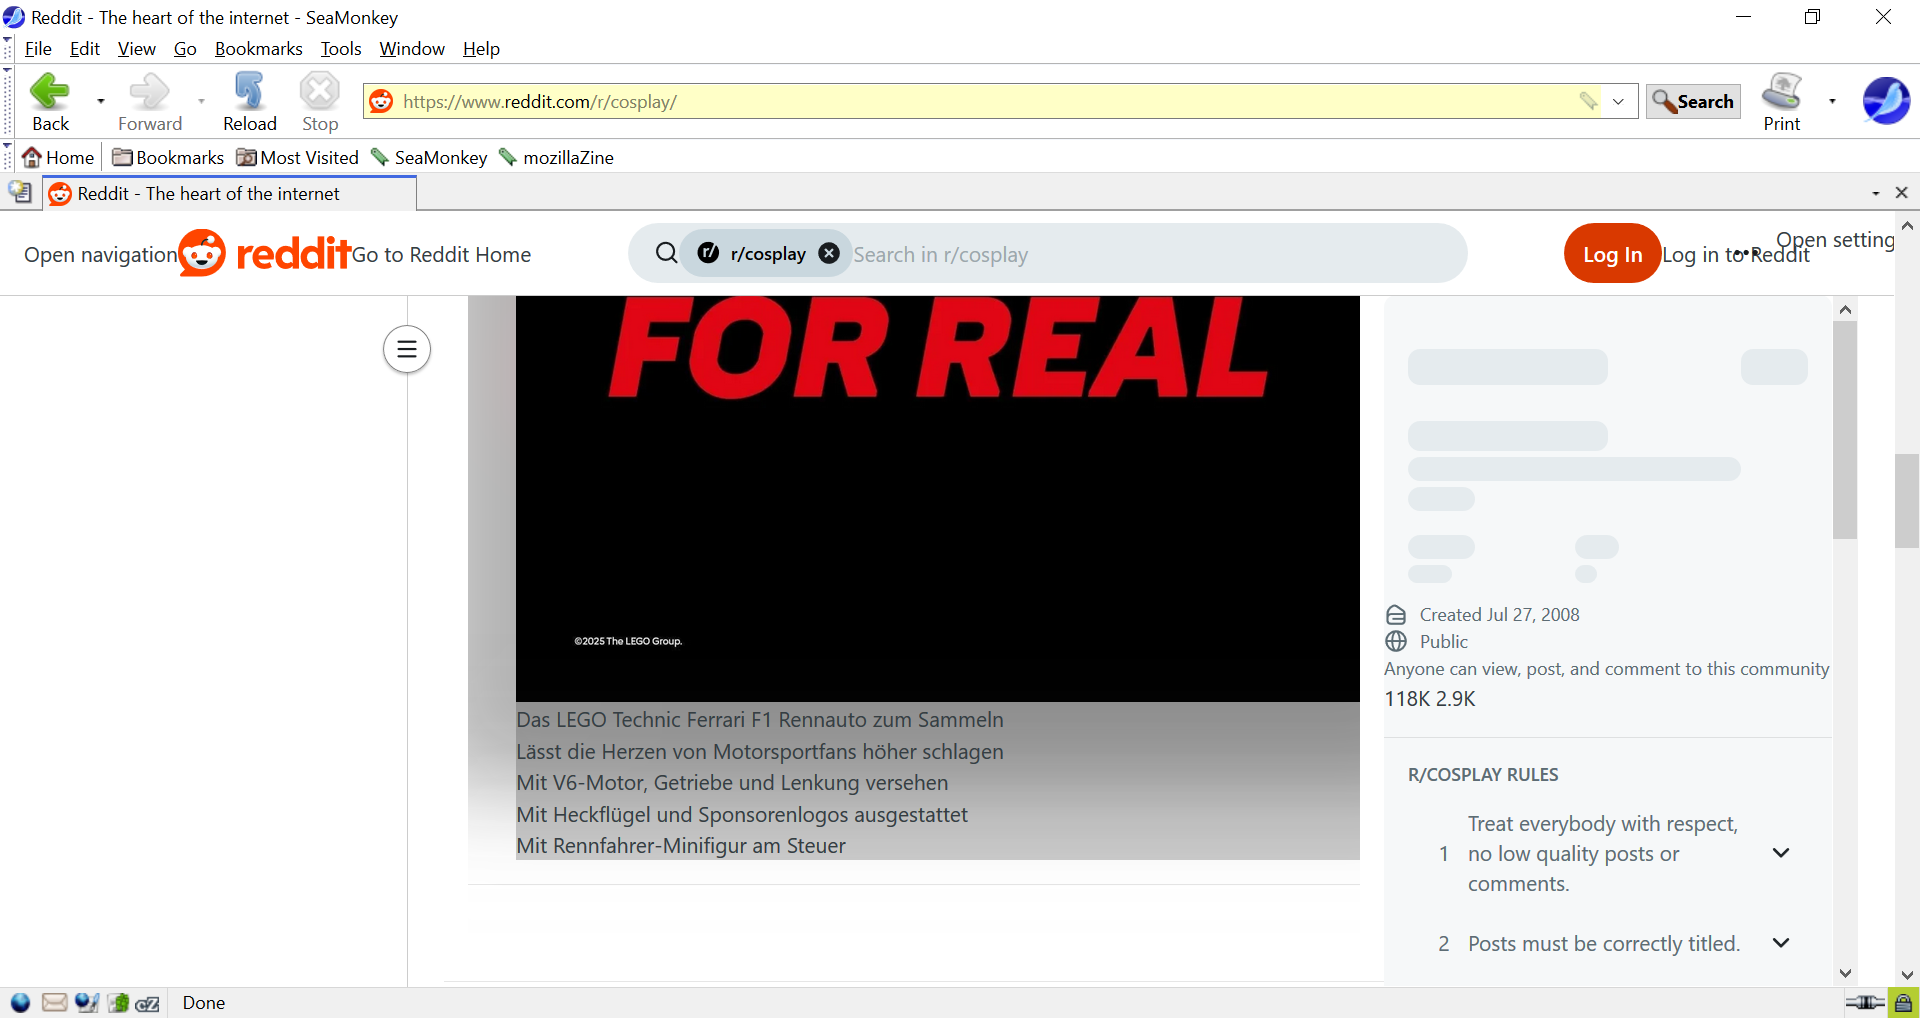Open the Bookmarks menu
This screenshot has height=1018, width=1920.
258,49
